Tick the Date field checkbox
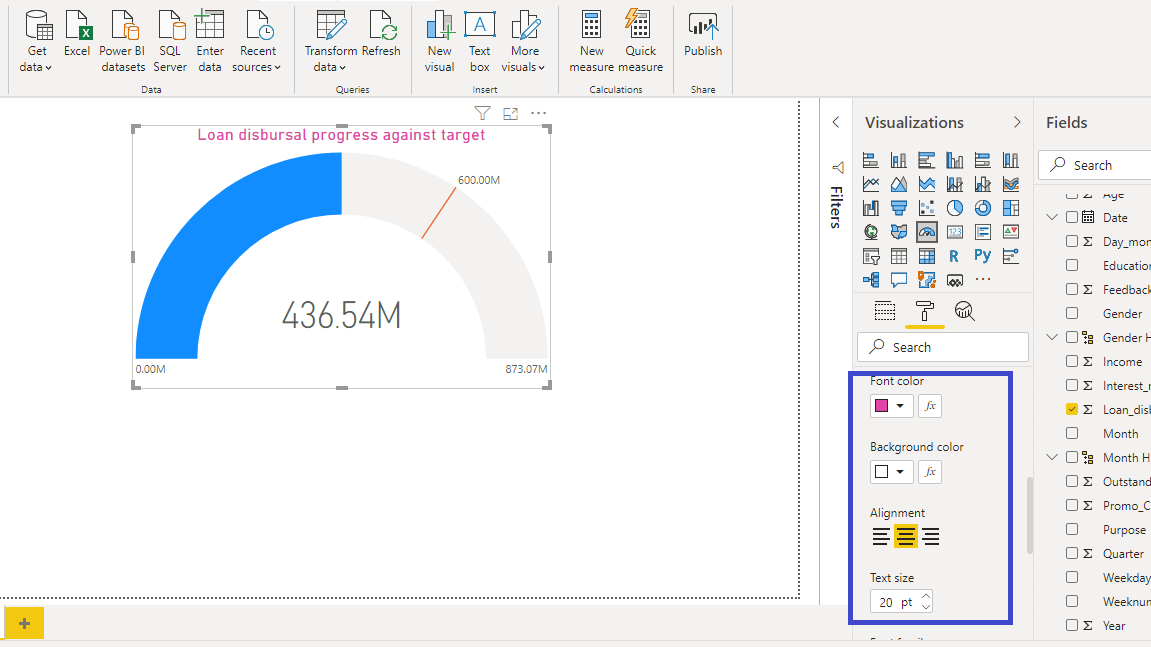This screenshot has height=647, width=1151. point(1072,217)
